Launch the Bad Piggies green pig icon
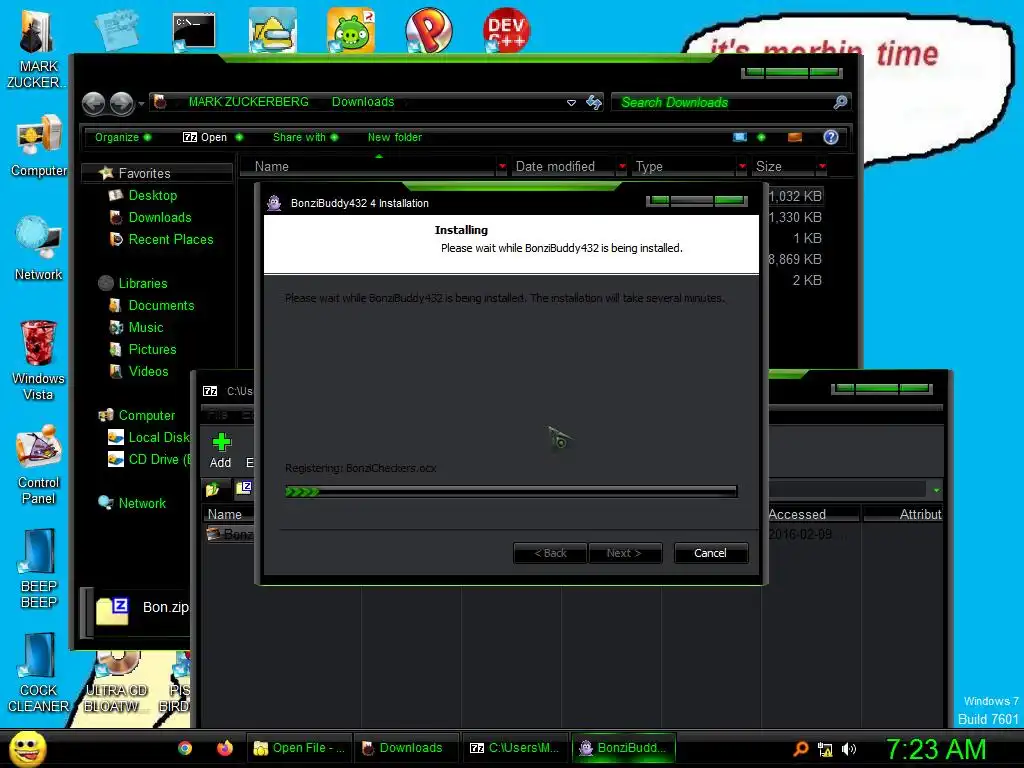The height and width of the screenshot is (768, 1024). click(351, 30)
